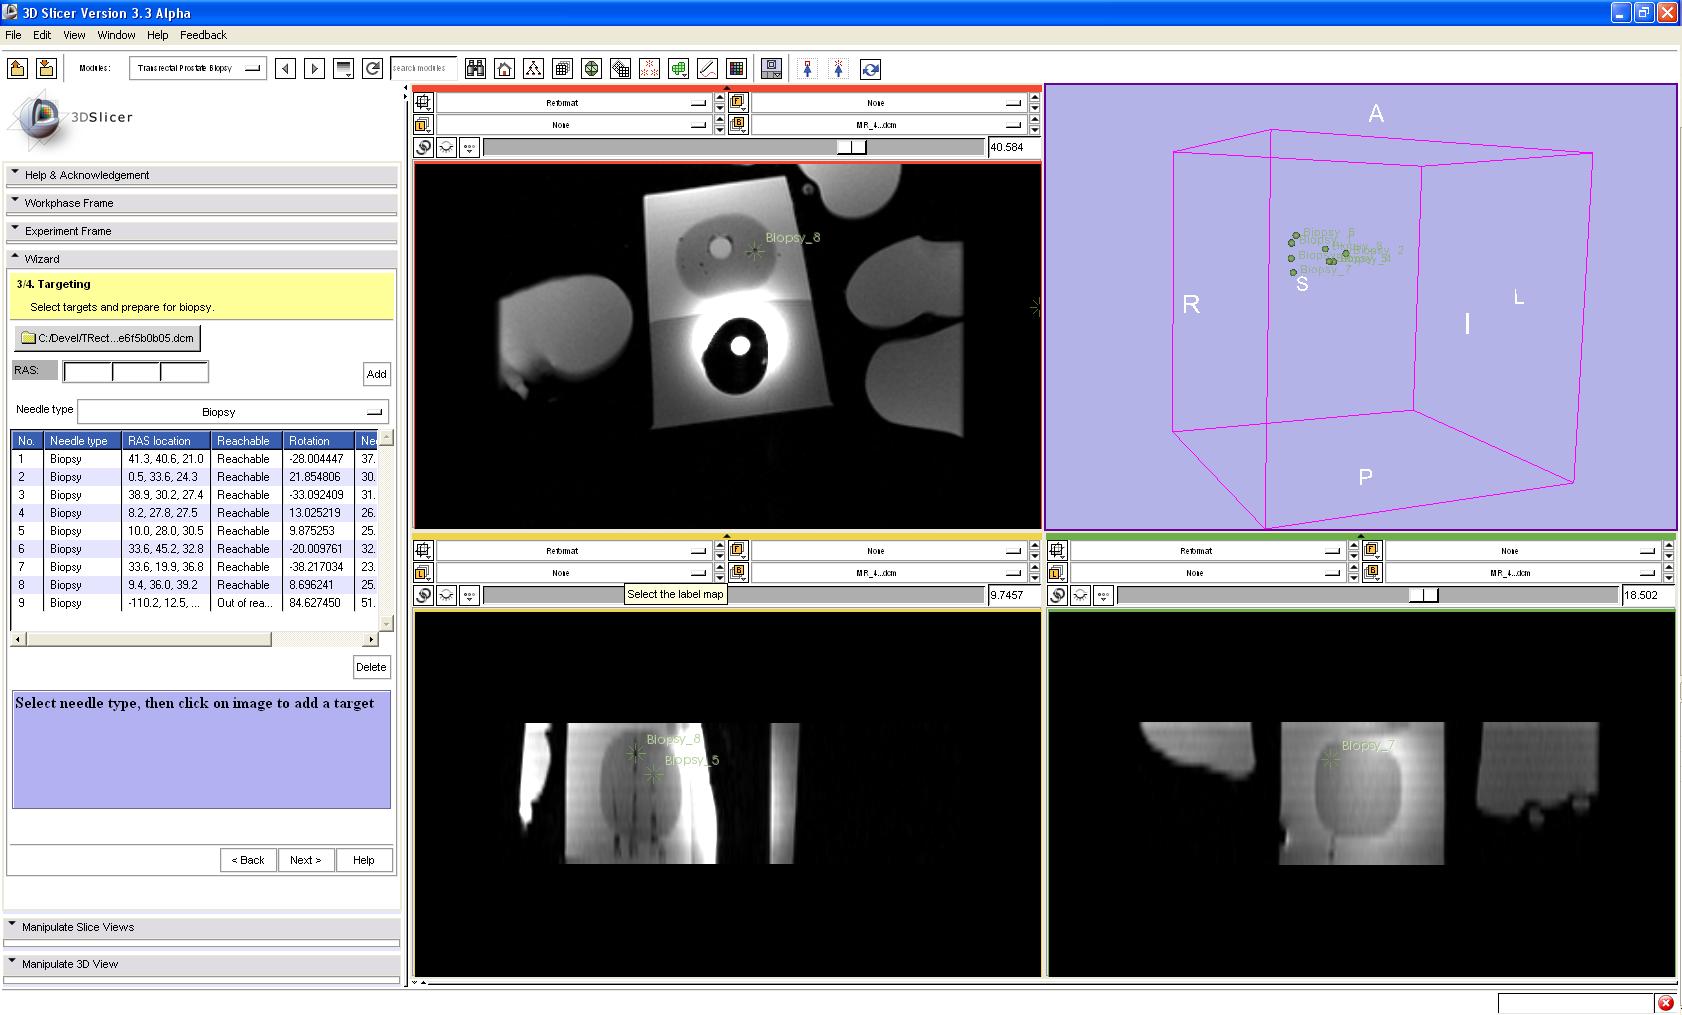Open the layout chooser toolbar icon

click(771, 69)
